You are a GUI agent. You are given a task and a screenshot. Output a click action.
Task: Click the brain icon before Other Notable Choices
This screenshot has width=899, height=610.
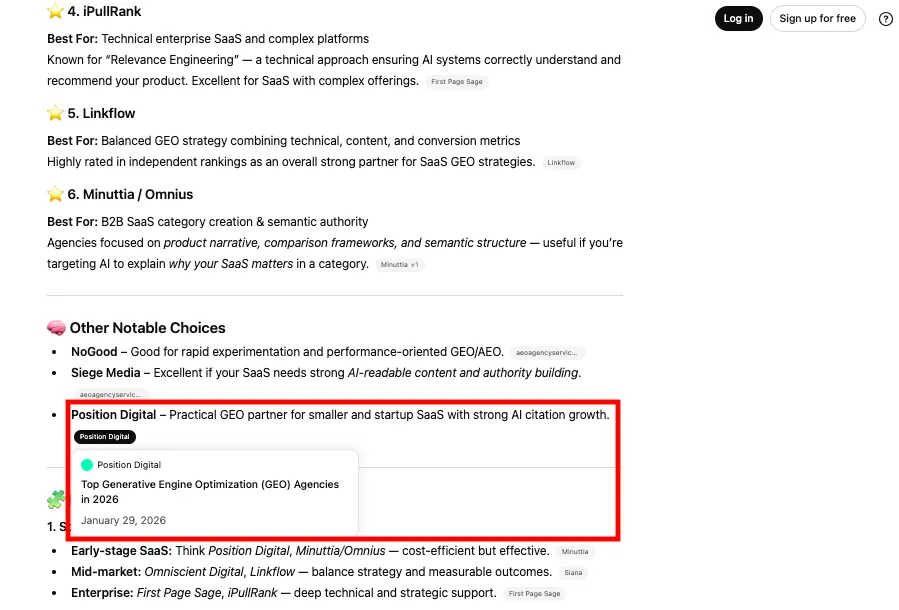click(56, 328)
